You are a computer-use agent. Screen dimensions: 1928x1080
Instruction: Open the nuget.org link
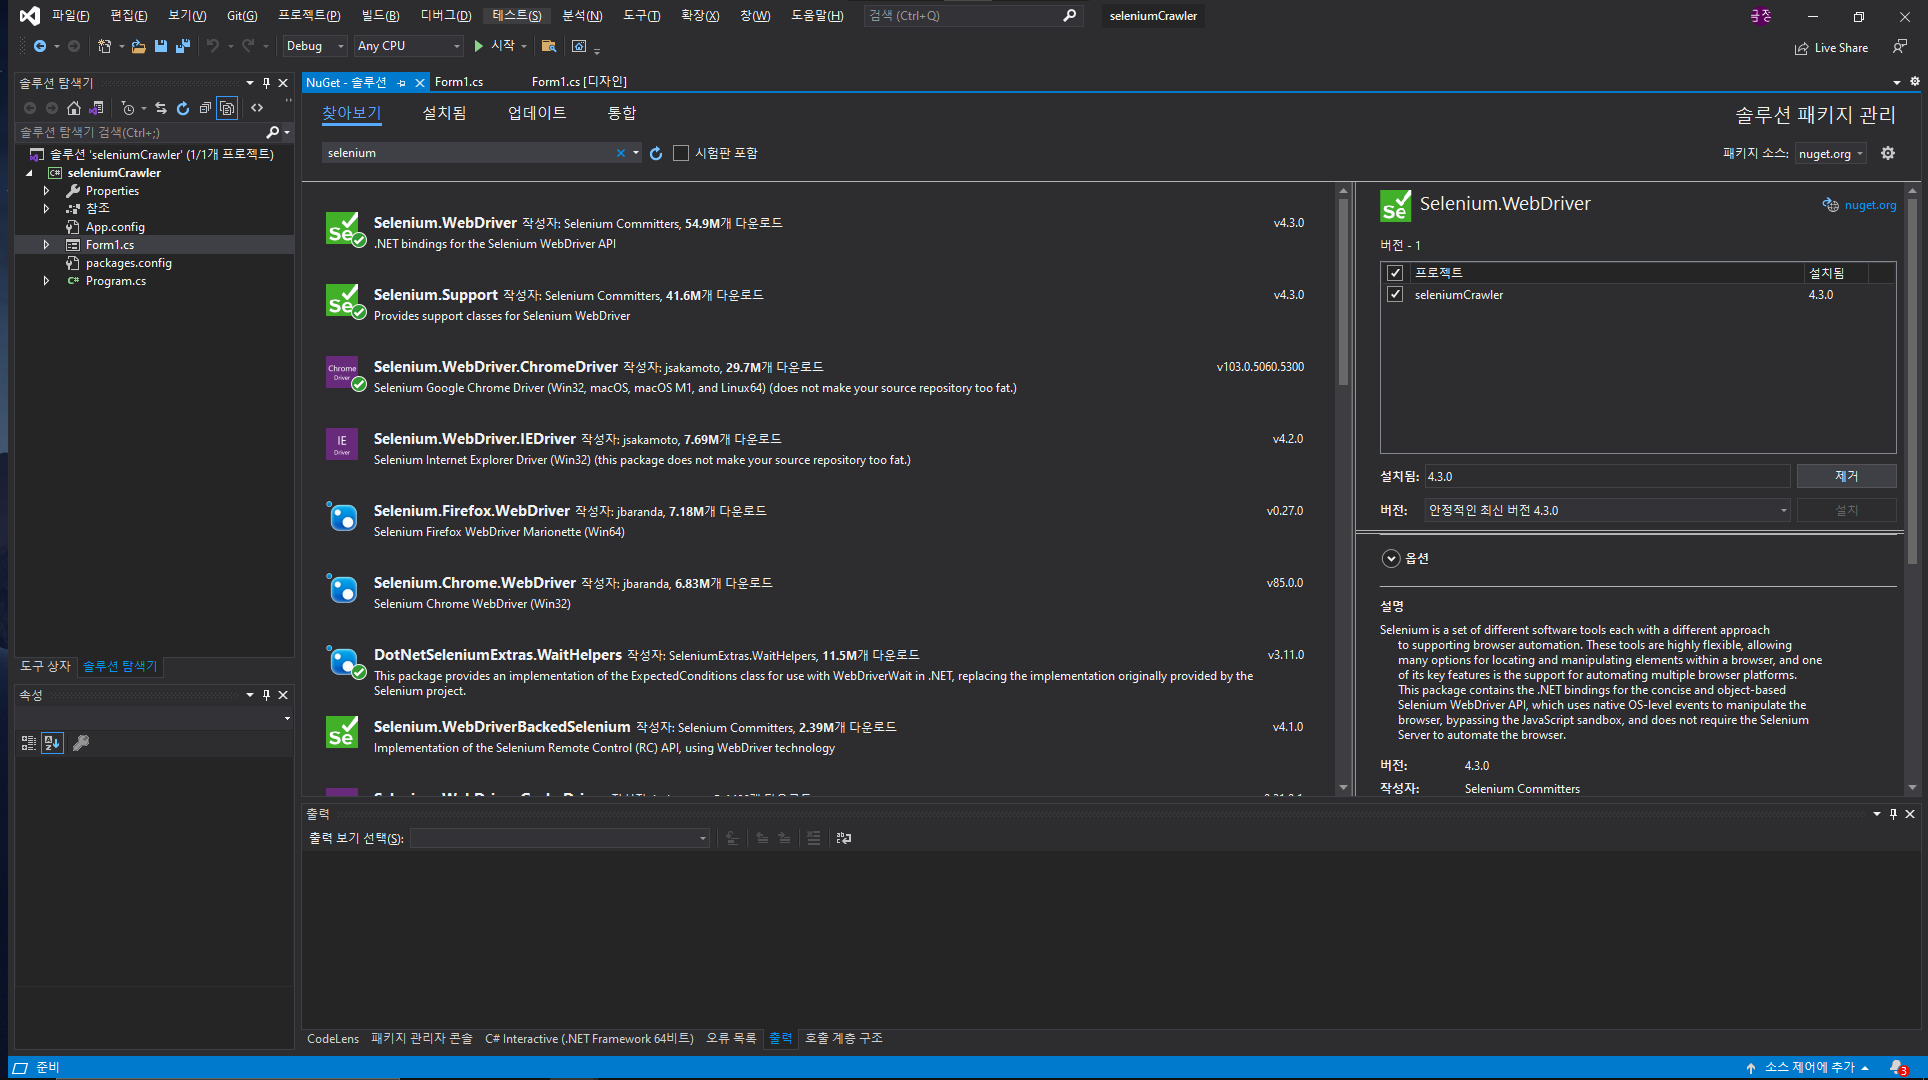point(1869,205)
